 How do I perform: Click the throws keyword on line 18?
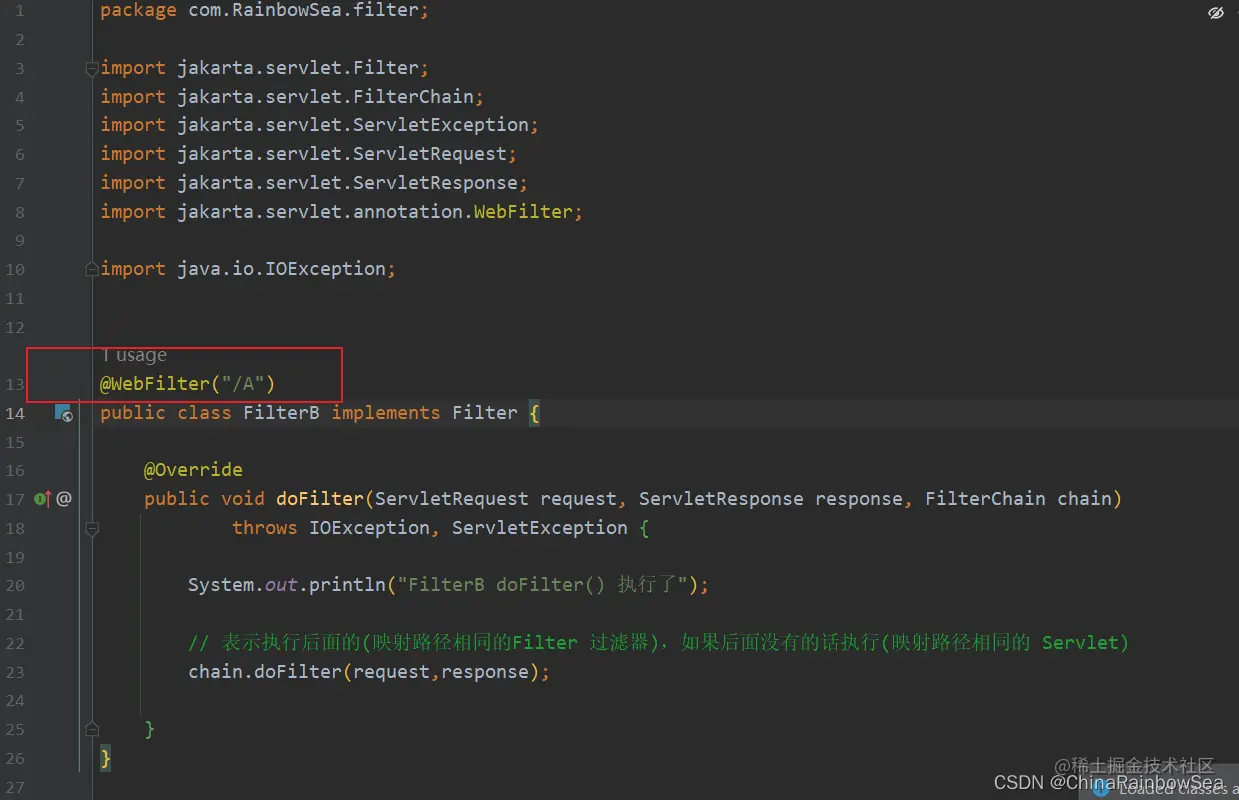(x=265, y=527)
